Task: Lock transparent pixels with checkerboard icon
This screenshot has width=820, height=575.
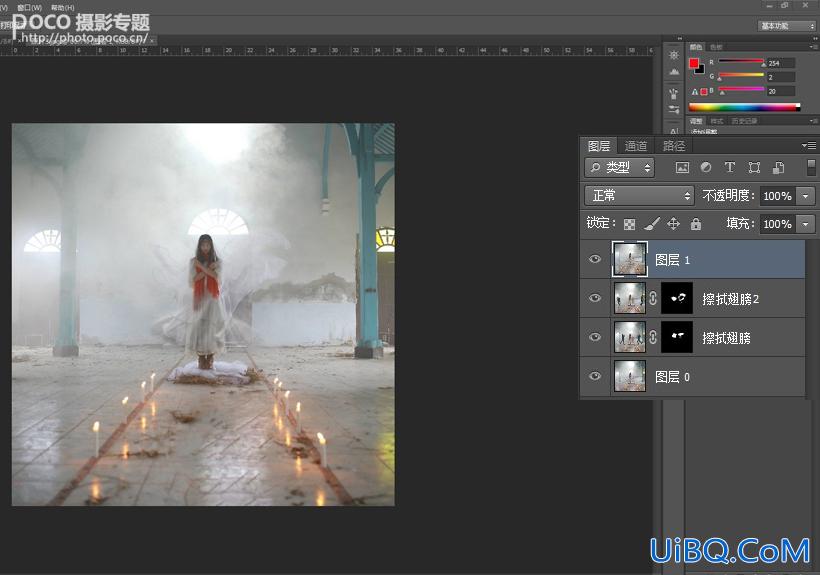Action: click(x=630, y=224)
